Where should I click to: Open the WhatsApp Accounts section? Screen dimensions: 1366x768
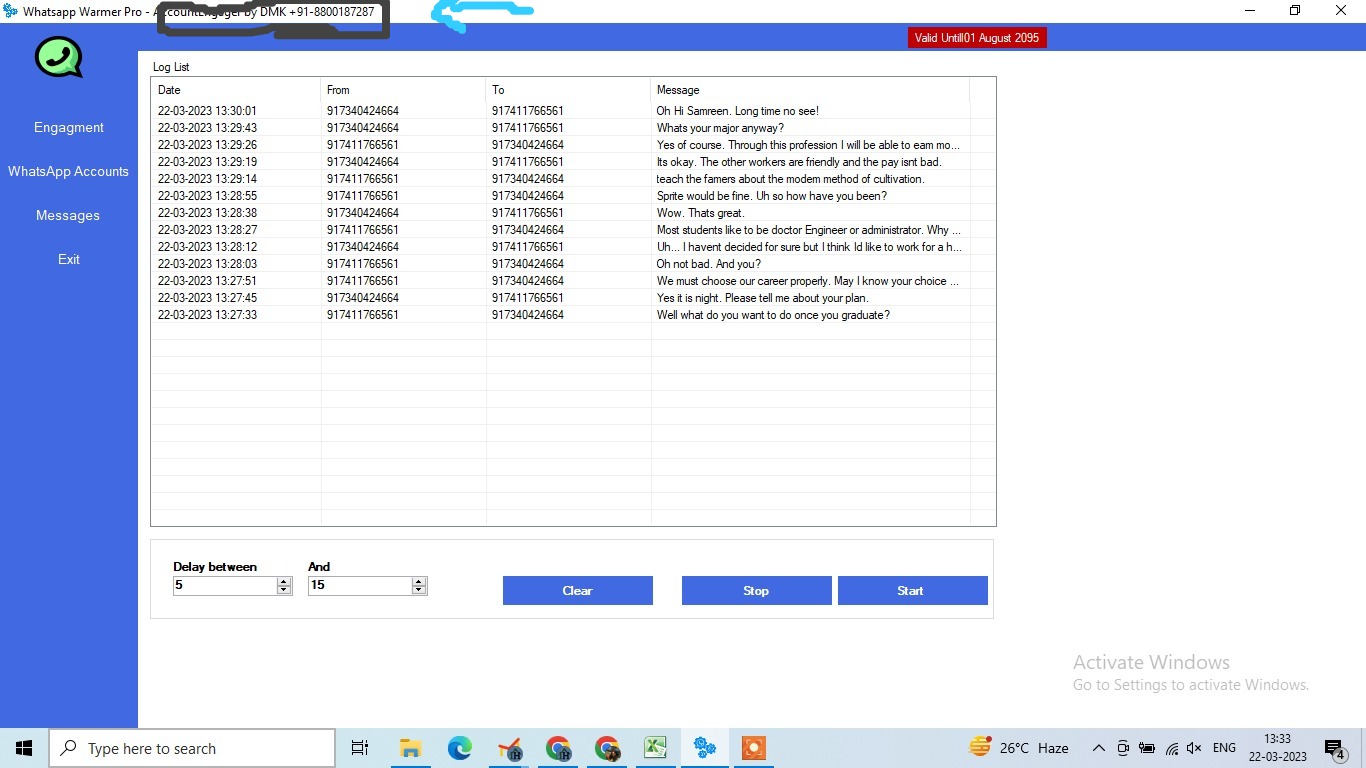tap(69, 171)
